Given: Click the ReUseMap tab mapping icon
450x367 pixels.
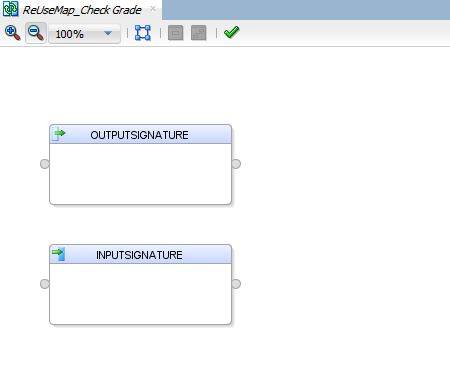Looking at the screenshot, I should pyautogui.click(x=10, y=9).
